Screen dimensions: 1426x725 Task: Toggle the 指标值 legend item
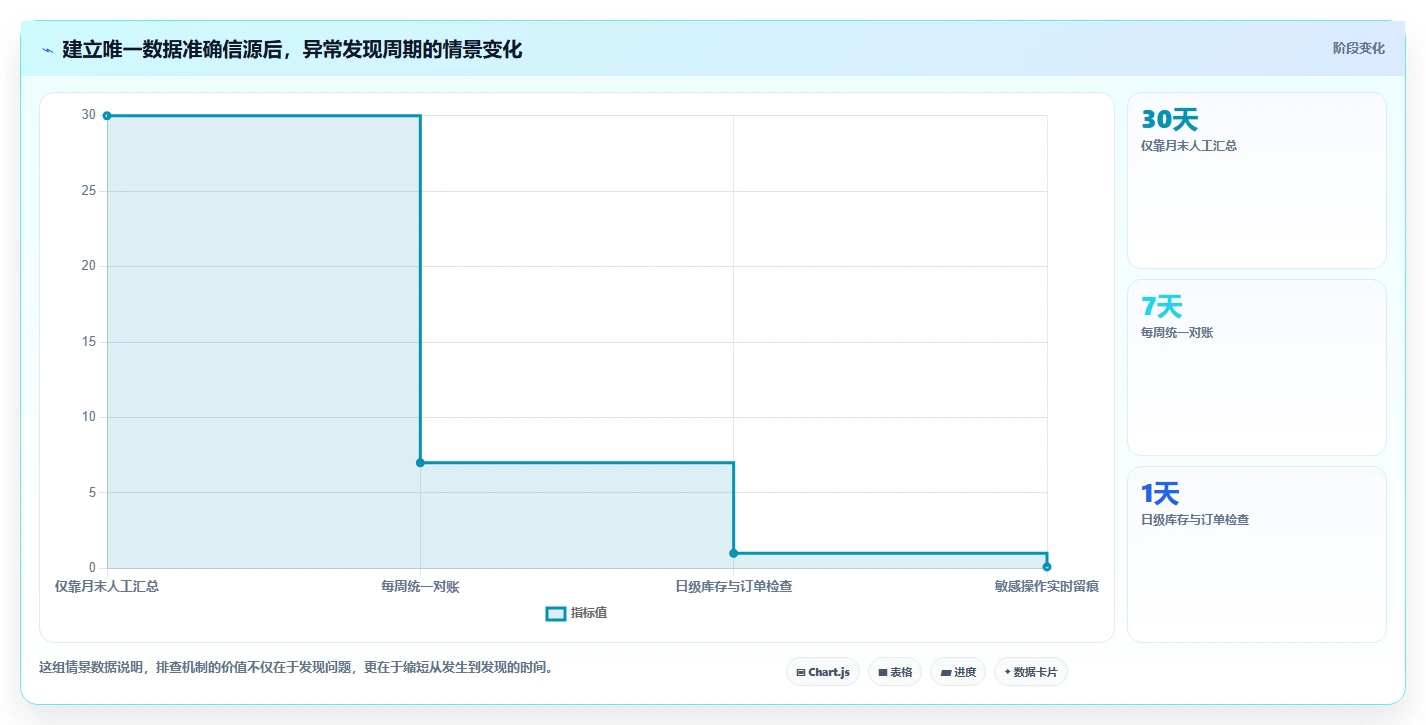(576, 613)
